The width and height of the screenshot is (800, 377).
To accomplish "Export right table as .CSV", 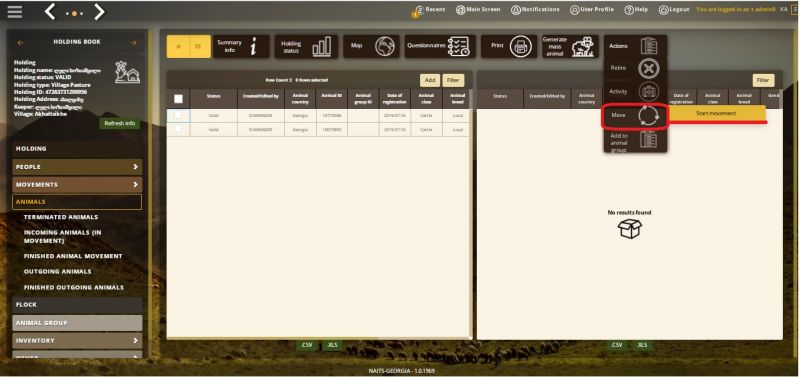I will tap(617, 345).
